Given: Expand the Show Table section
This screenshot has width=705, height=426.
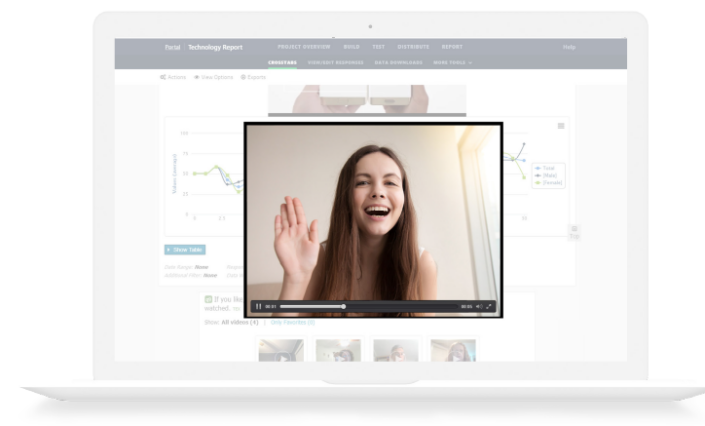Looking at the screenshot, I should [185, 249].
